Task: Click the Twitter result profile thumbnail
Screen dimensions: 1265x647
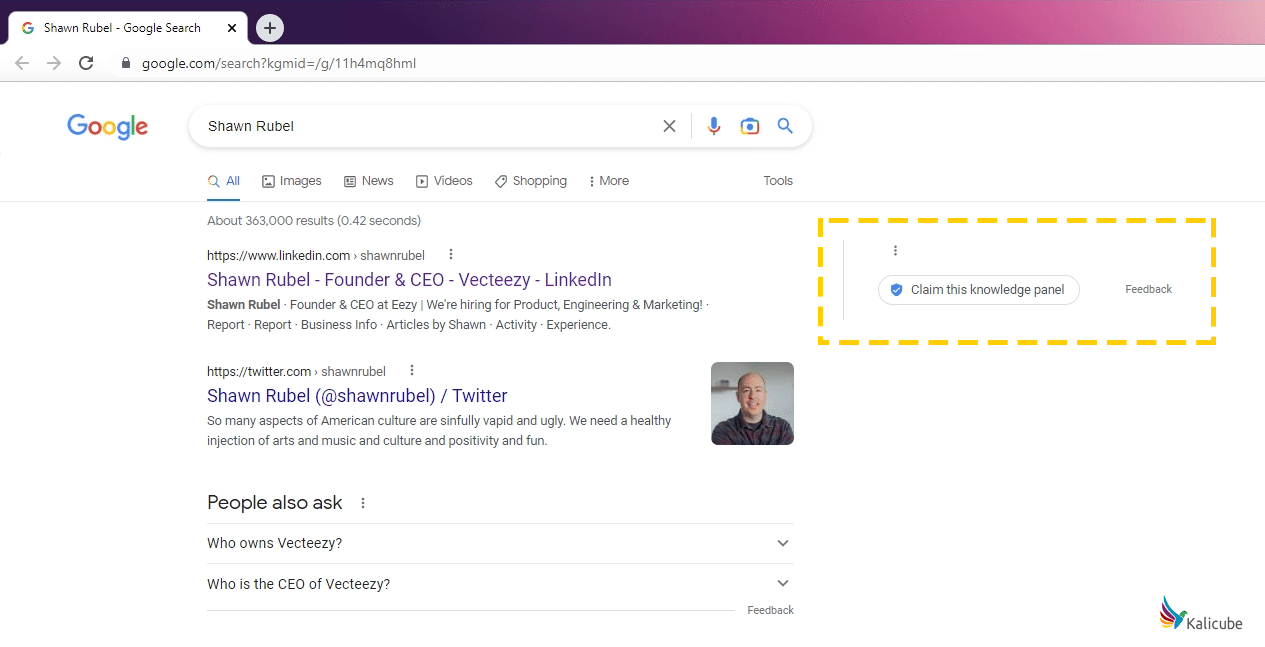Action: 752,403
